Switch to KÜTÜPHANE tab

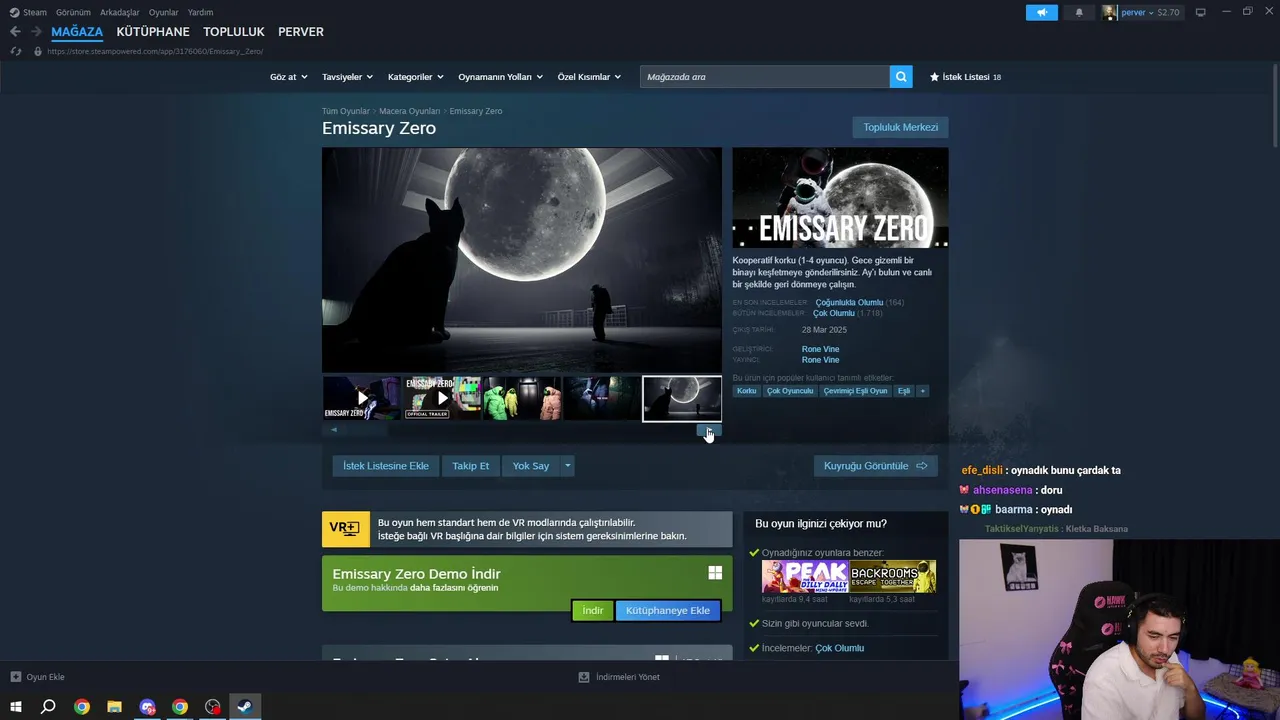pos(153,32)
